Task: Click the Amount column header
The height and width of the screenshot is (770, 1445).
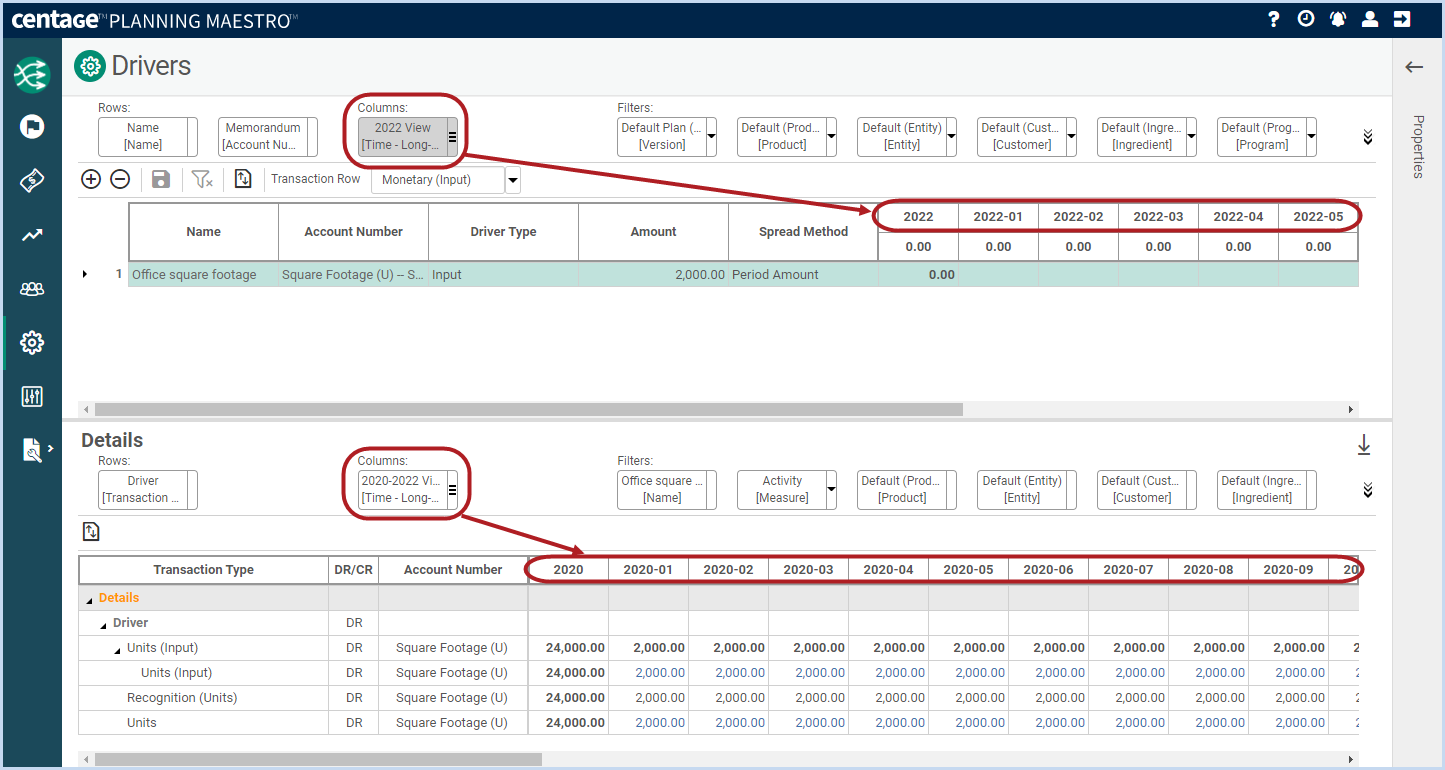Action: (x=653, y=232)
